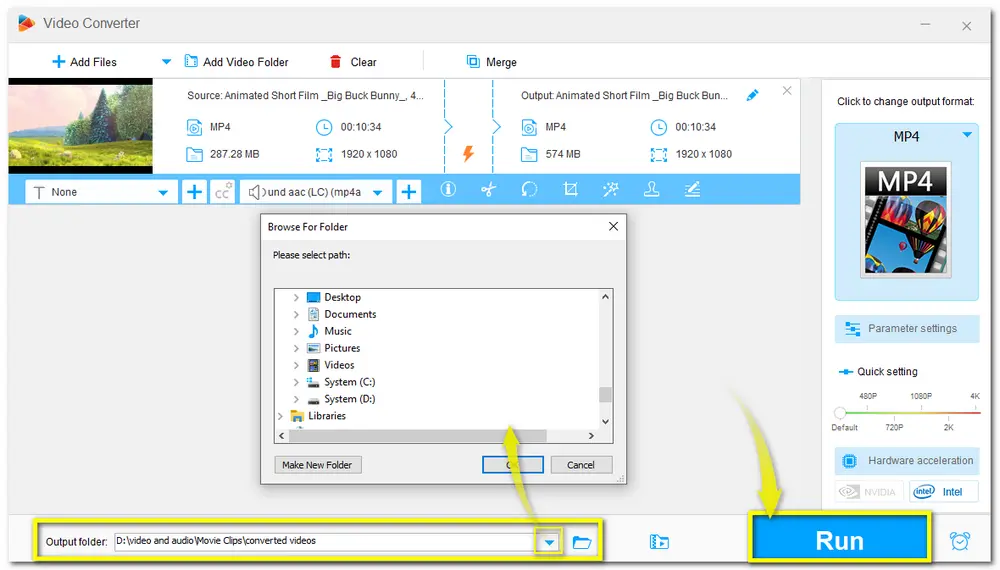The height and width of the screenshot is (570, 1000).
Task: Confirm with OK in Browse dialog
Action: [x=513, y=465]
